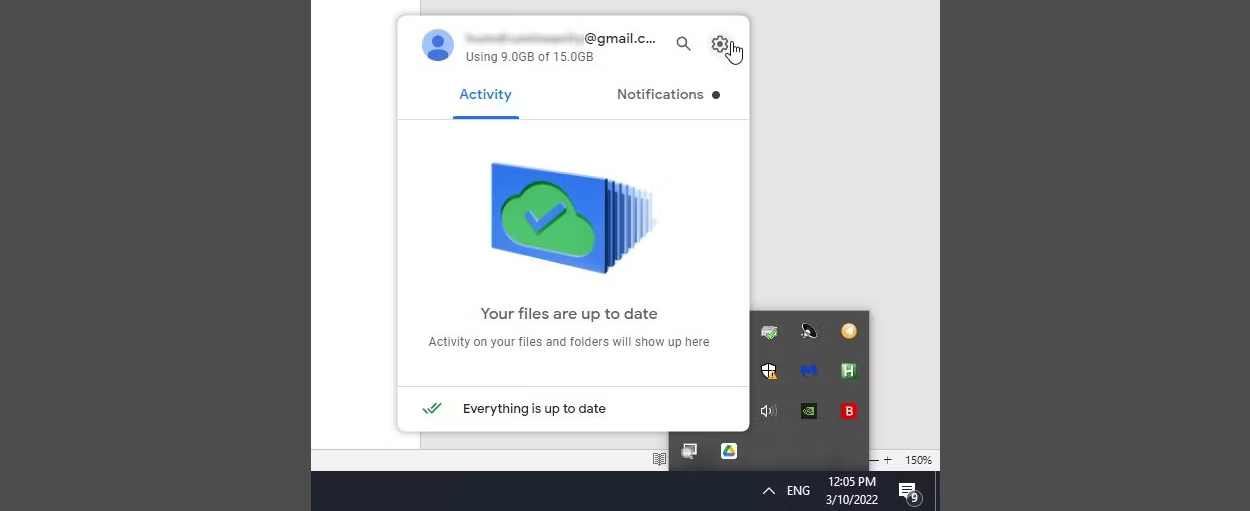
Task: Click 'Your files are up to date' text
Action: [569, 314]
